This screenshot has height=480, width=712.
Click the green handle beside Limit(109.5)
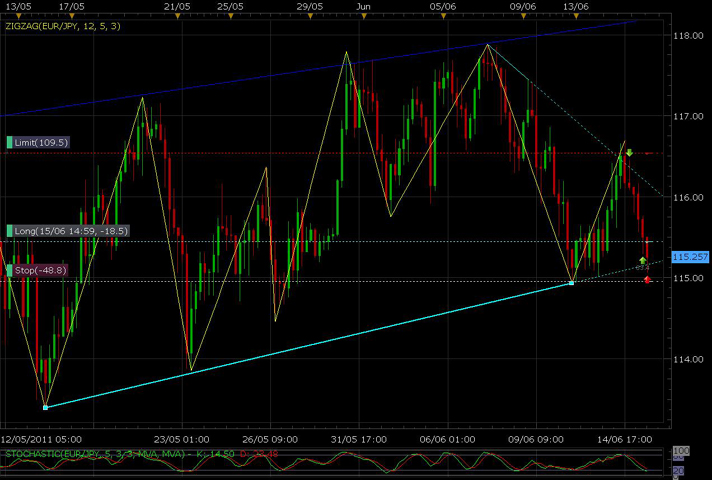tap(9, 143)
